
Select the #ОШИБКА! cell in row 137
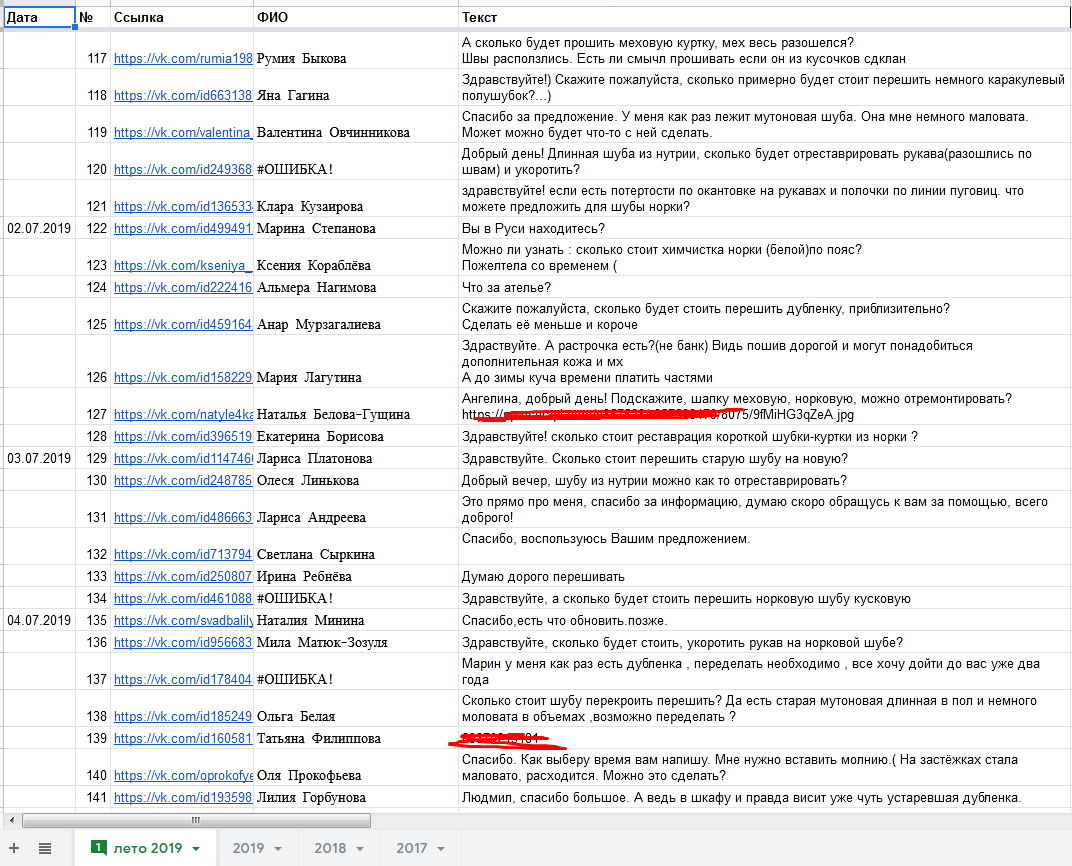point(356,671)
